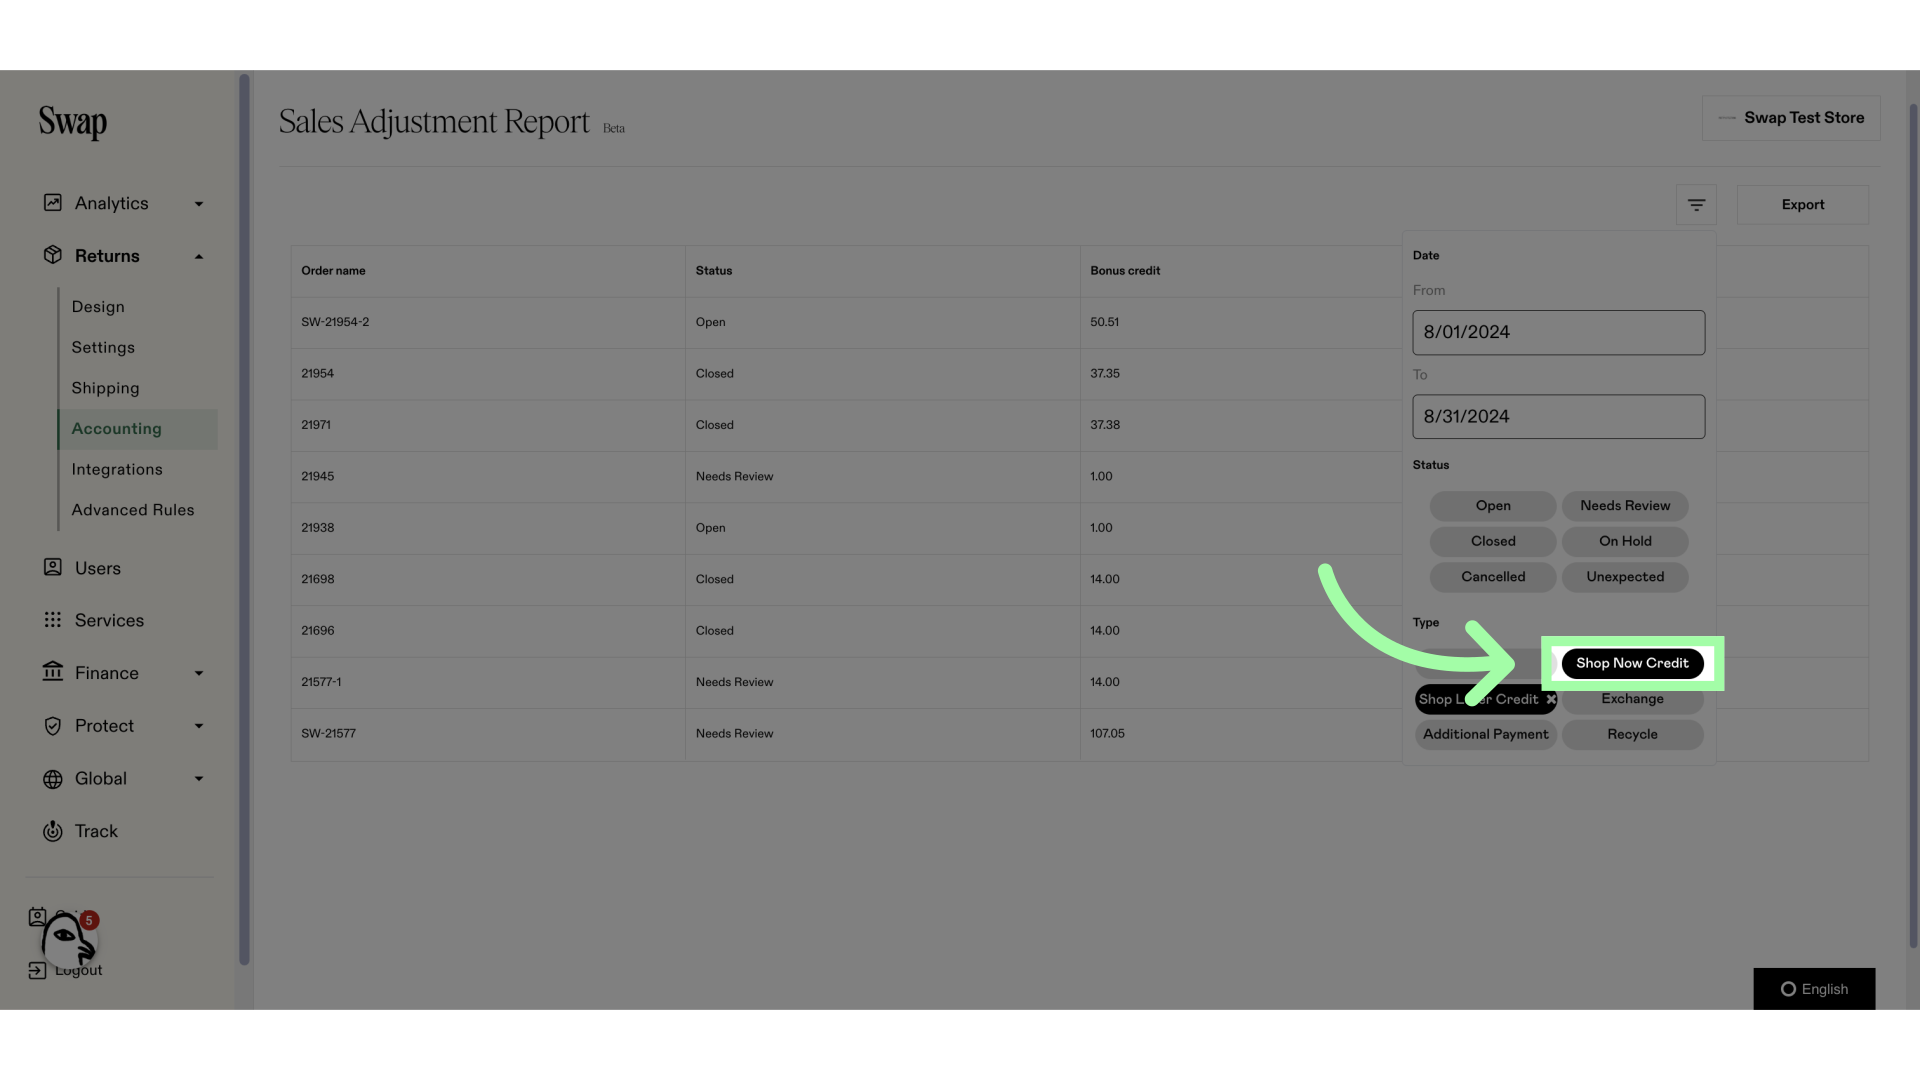Edit the From date input field

point(1559,332)
